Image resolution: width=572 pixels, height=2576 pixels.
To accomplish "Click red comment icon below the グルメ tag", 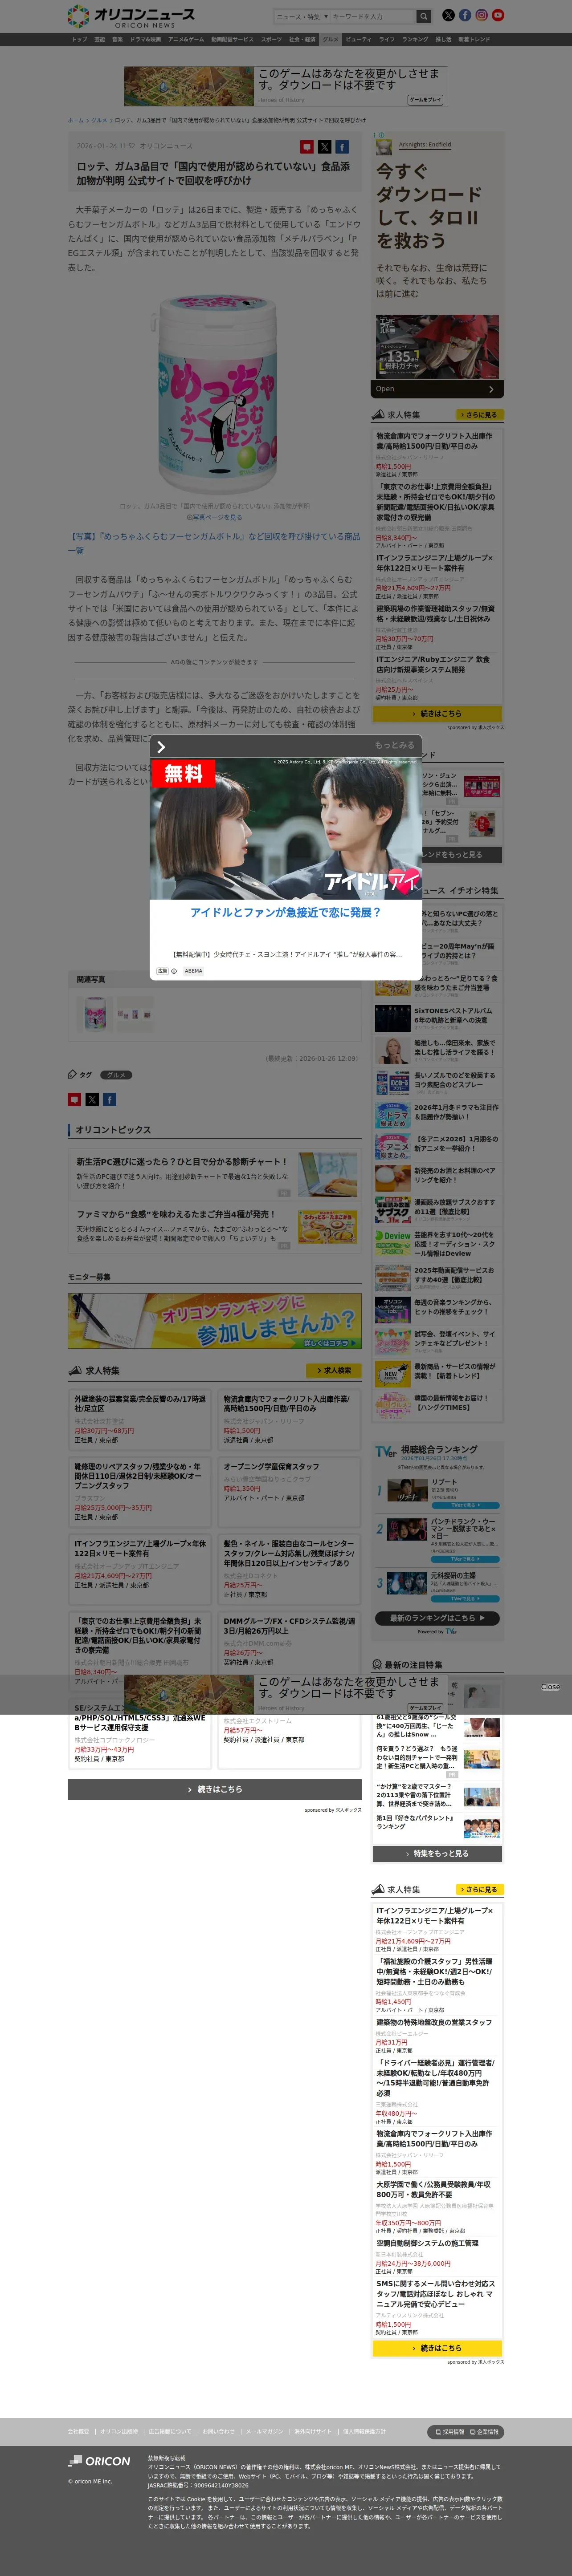I will click(74, 1099).
